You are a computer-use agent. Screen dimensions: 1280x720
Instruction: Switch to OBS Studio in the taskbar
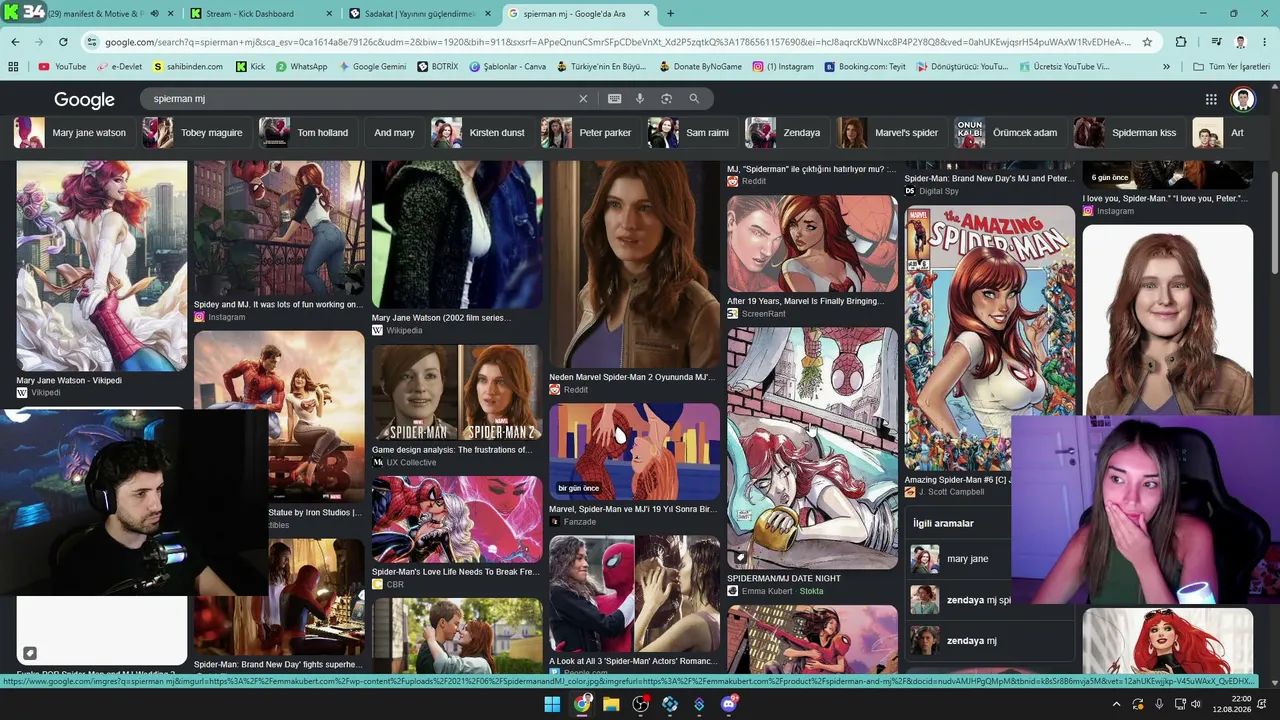click(x=640, y=704)
